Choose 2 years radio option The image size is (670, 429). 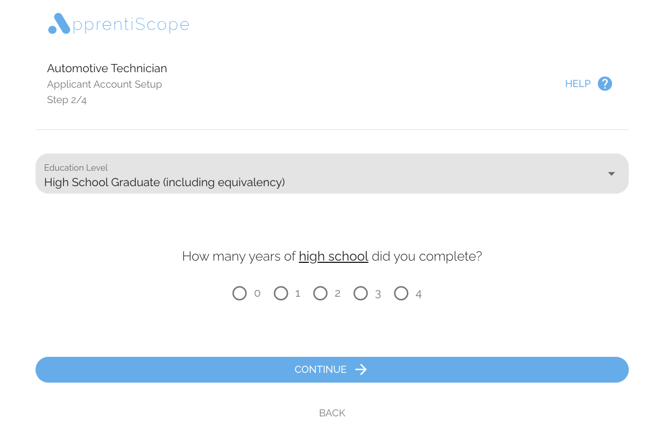tap(320, 293)
